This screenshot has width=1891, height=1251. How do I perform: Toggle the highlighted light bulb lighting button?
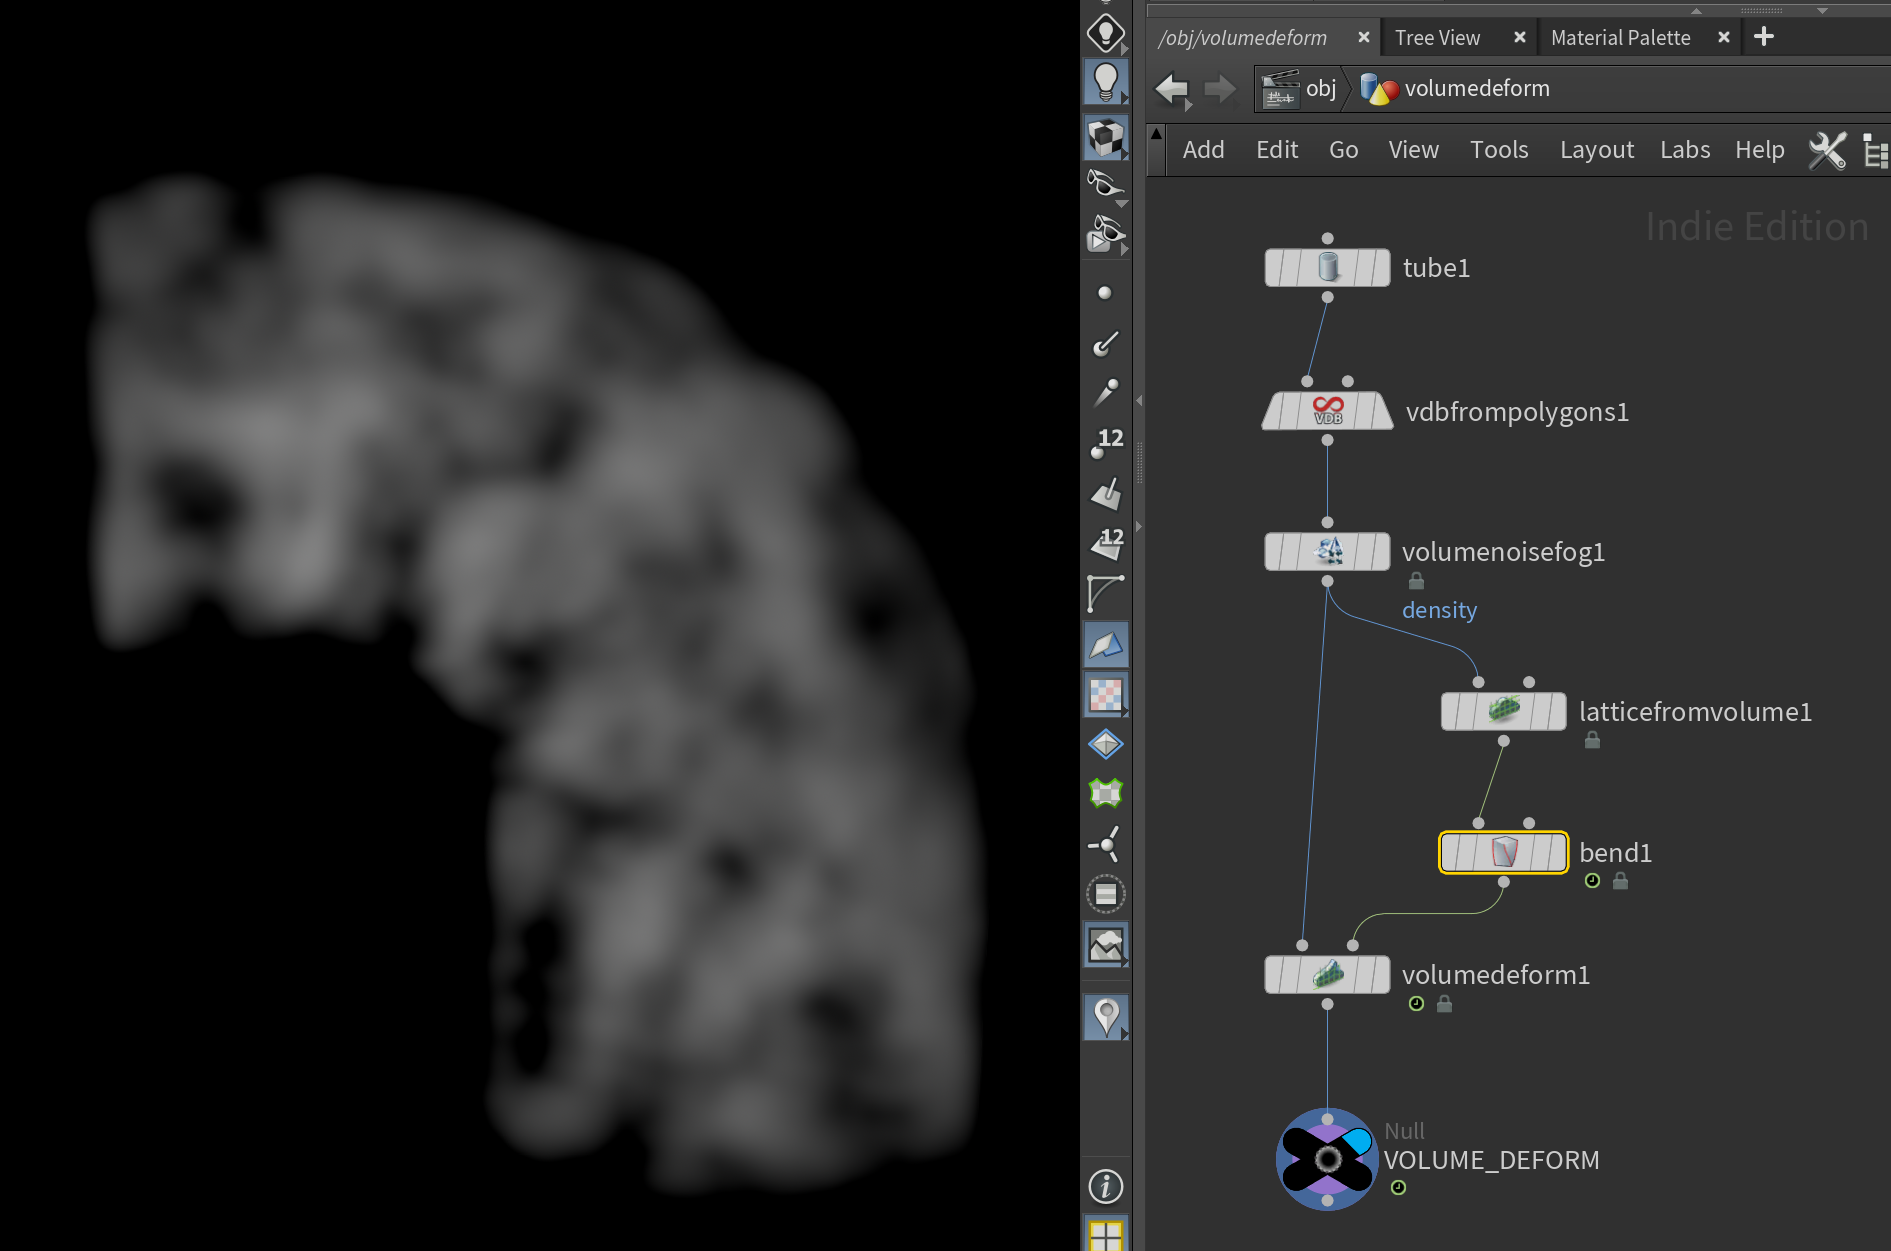pyautogui.click(x=1105, y=82)
